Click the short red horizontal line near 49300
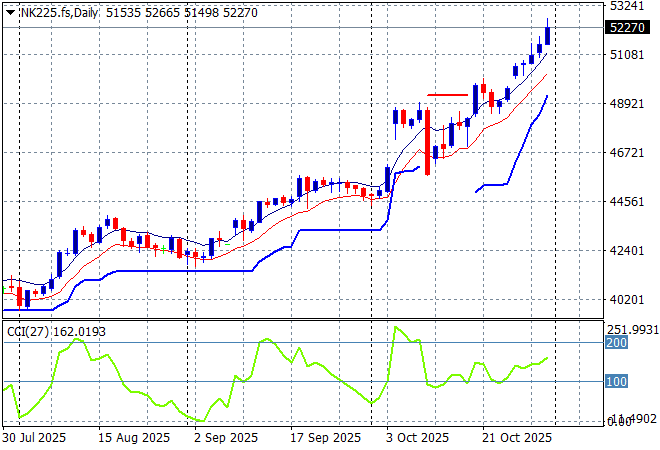This screenshot has height=450, width=660. (x=447, y=95)
